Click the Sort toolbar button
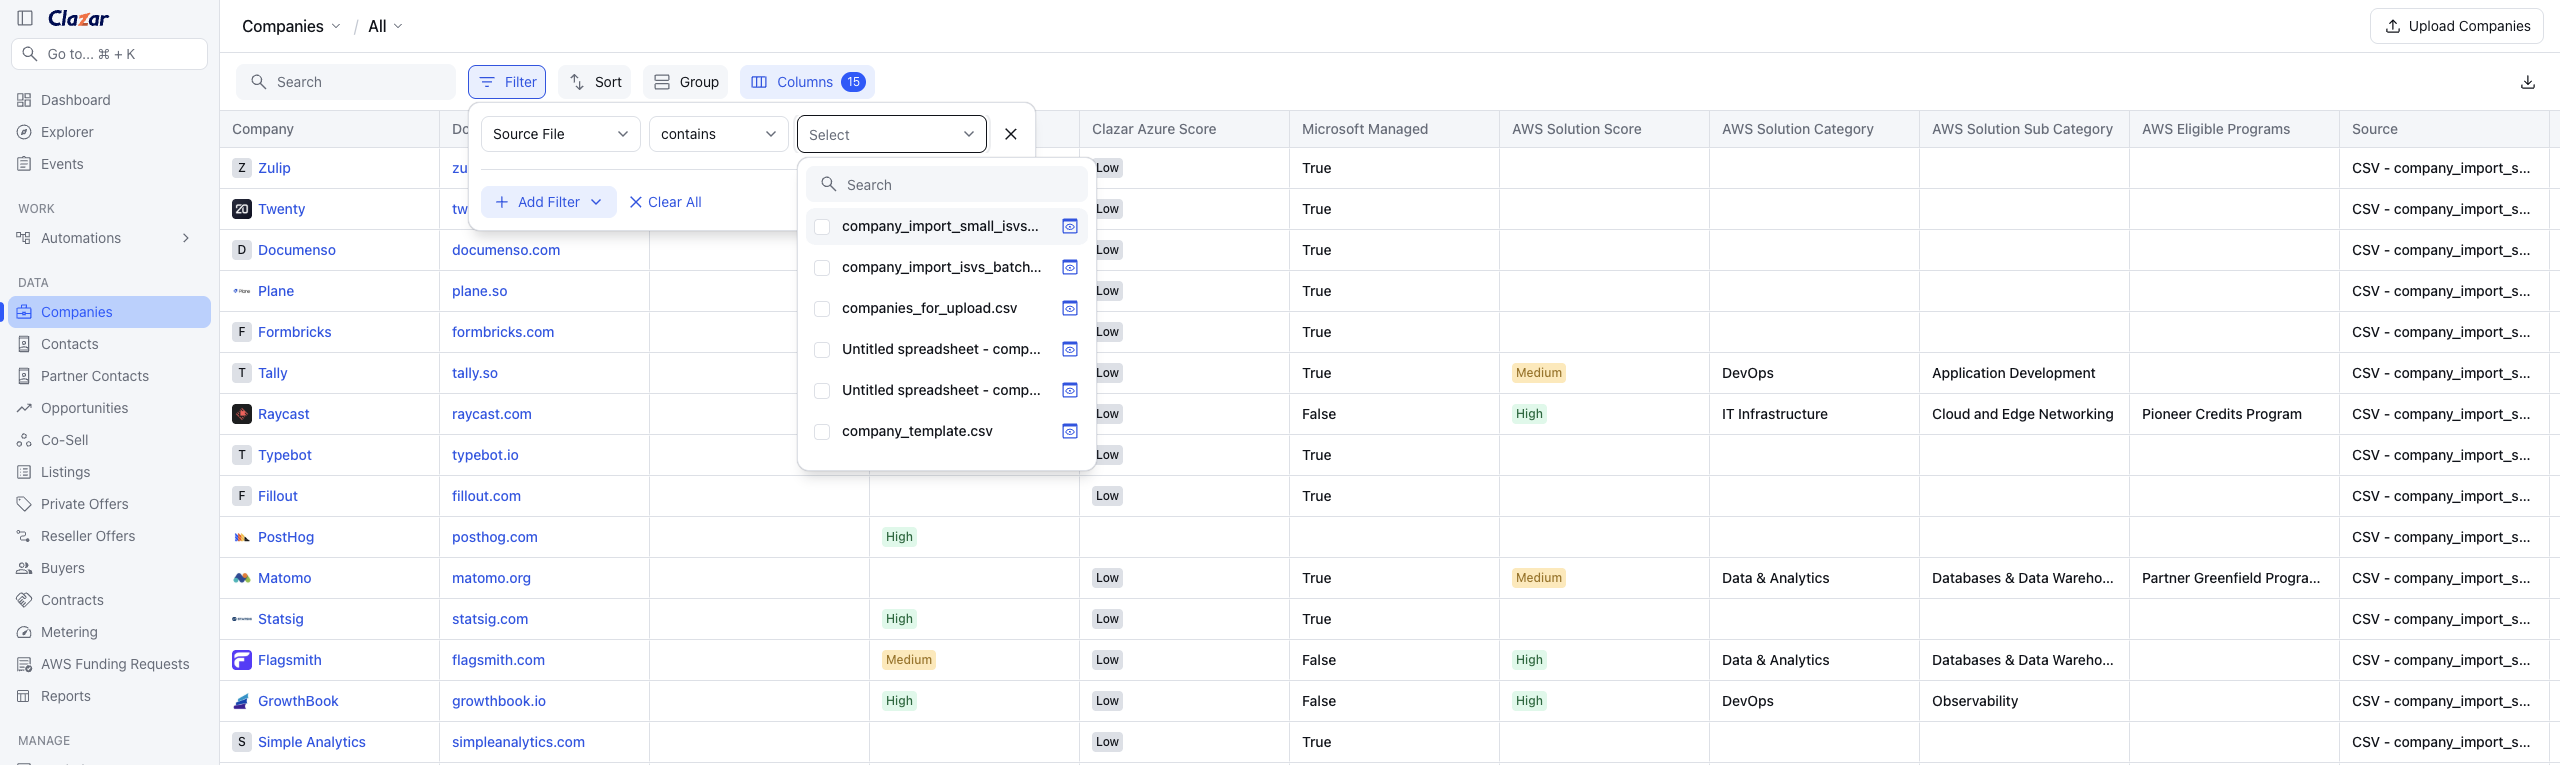 [x=595, y=82]
